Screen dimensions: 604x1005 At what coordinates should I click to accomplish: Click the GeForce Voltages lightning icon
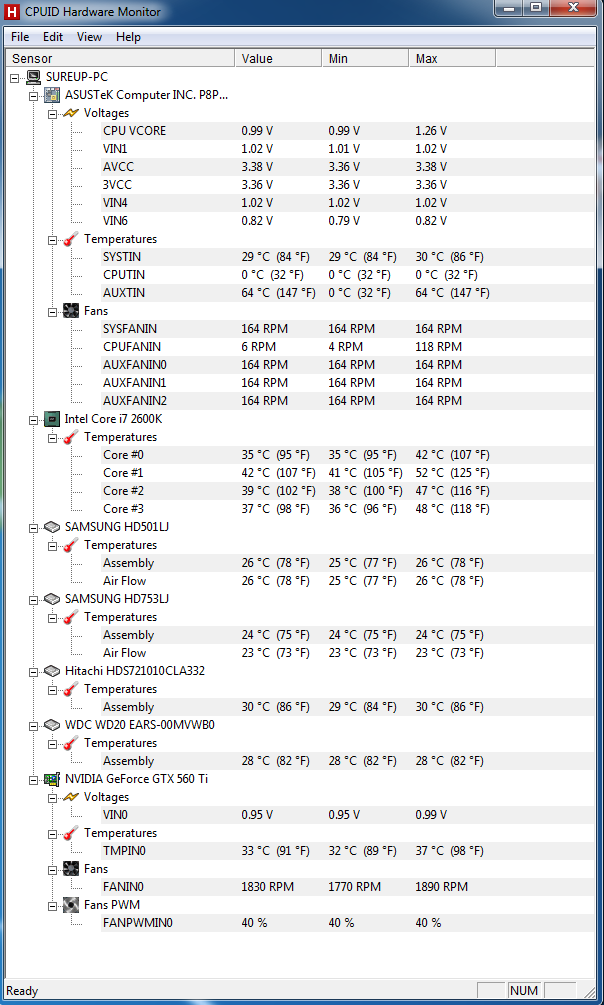pyautogui.click(x=71, y=797)
